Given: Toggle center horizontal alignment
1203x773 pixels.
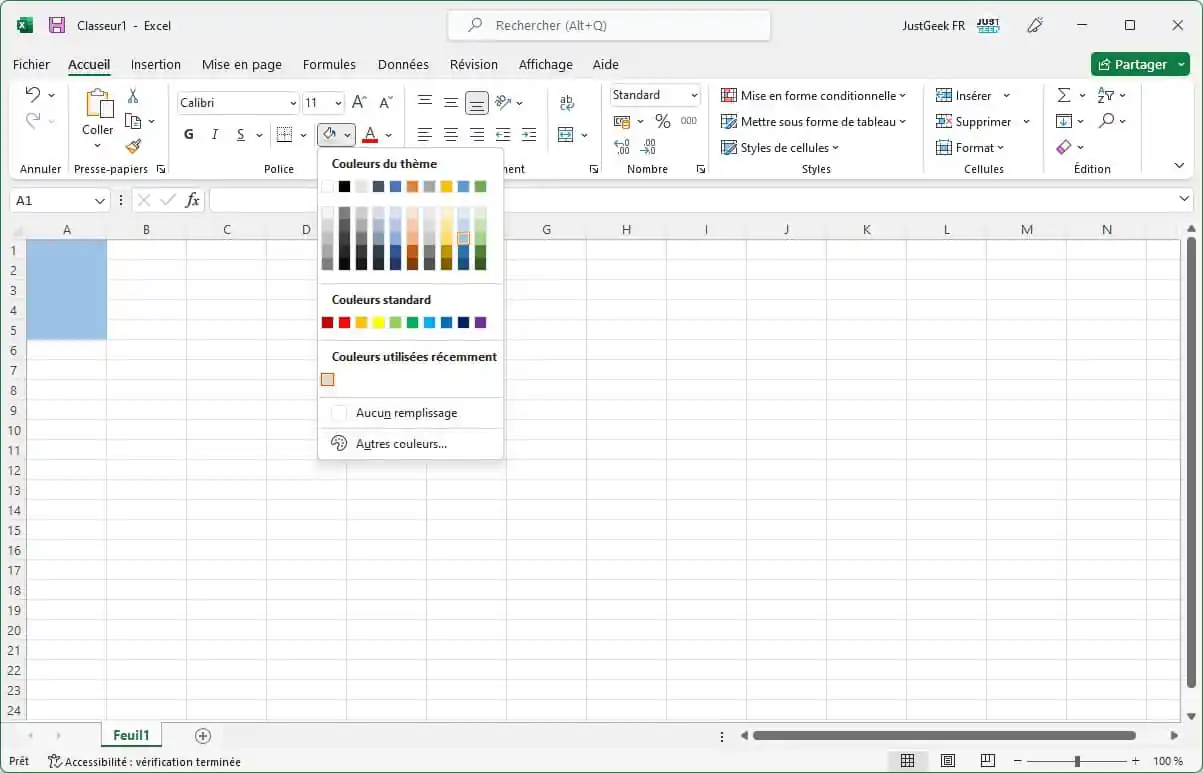Looking at the screenshot, I should click(451, 134).
